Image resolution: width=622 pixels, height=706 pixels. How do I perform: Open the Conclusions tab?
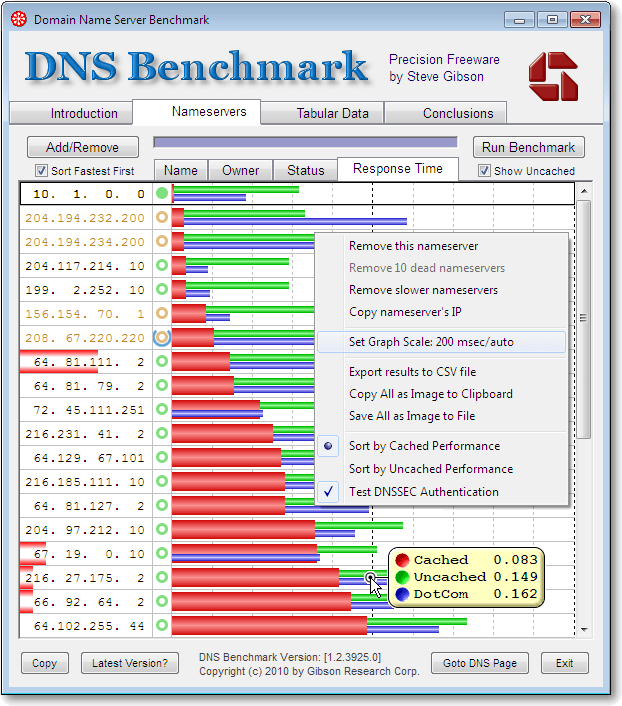coord(458,113)
